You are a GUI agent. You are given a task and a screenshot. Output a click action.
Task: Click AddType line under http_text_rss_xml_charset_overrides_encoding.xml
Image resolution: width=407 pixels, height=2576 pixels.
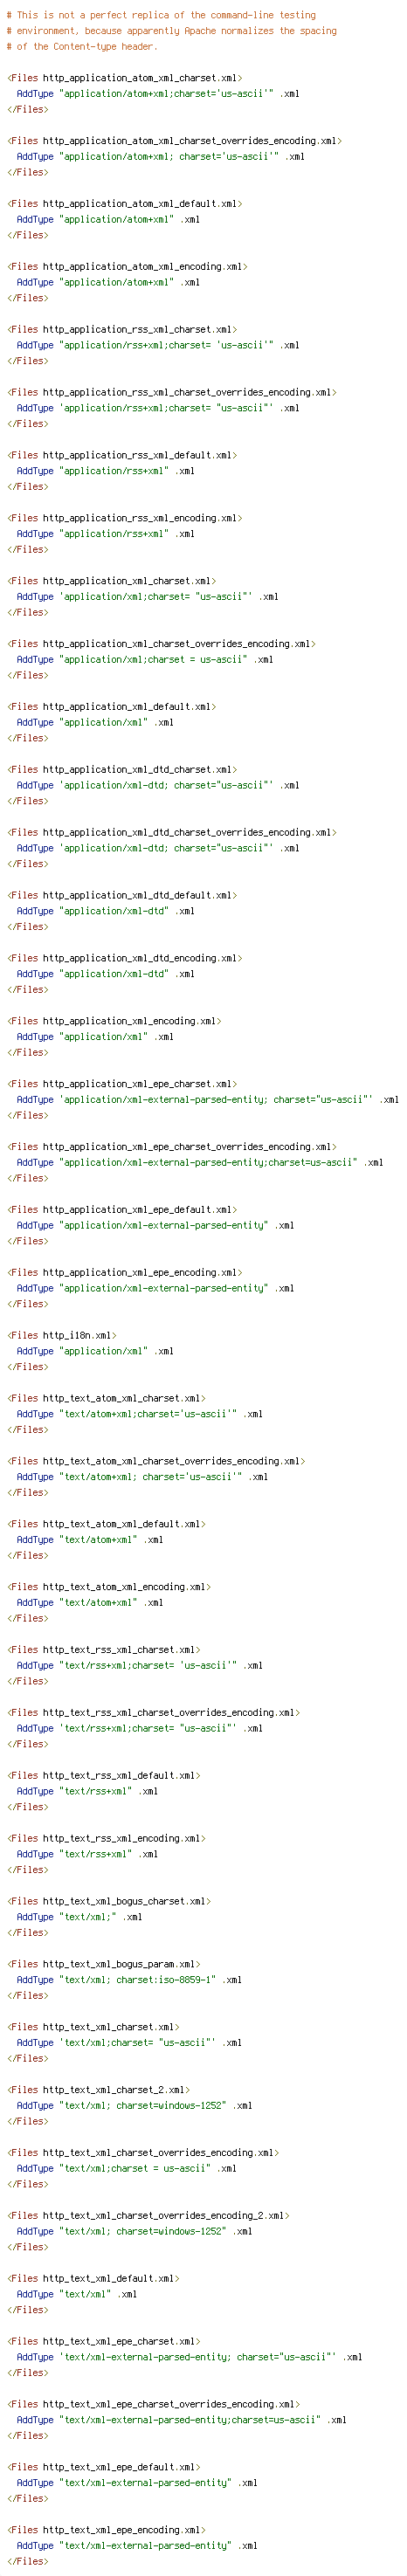pos(140,1729)
